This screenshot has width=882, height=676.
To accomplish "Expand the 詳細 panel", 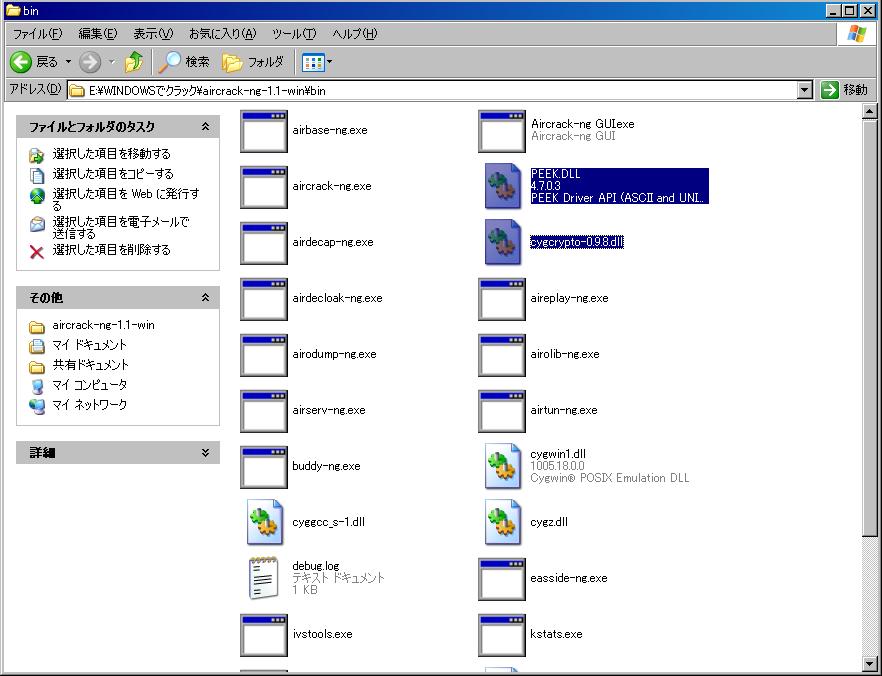I will (205, 453).
